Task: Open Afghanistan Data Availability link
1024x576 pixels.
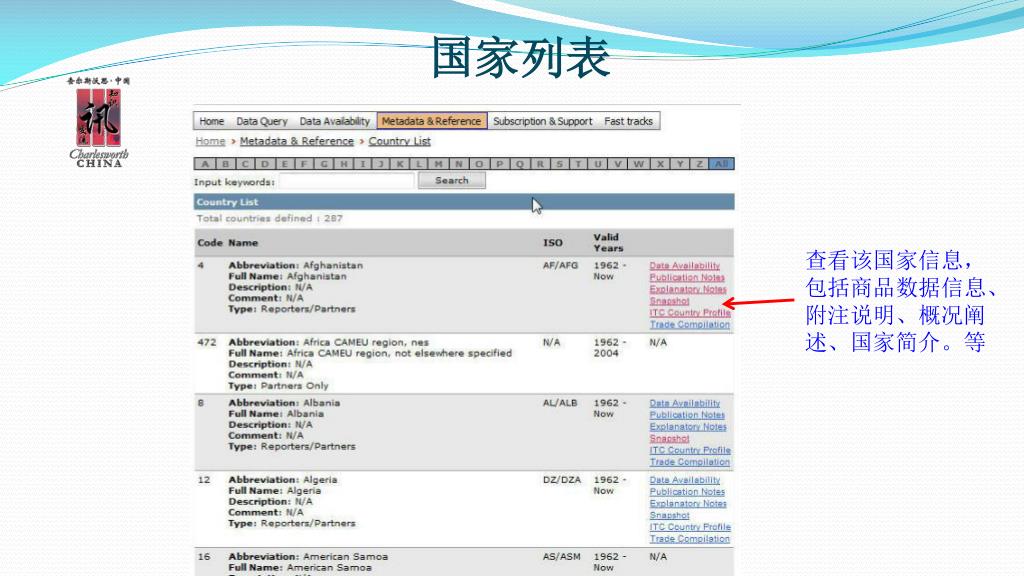Action: [684, 266]
